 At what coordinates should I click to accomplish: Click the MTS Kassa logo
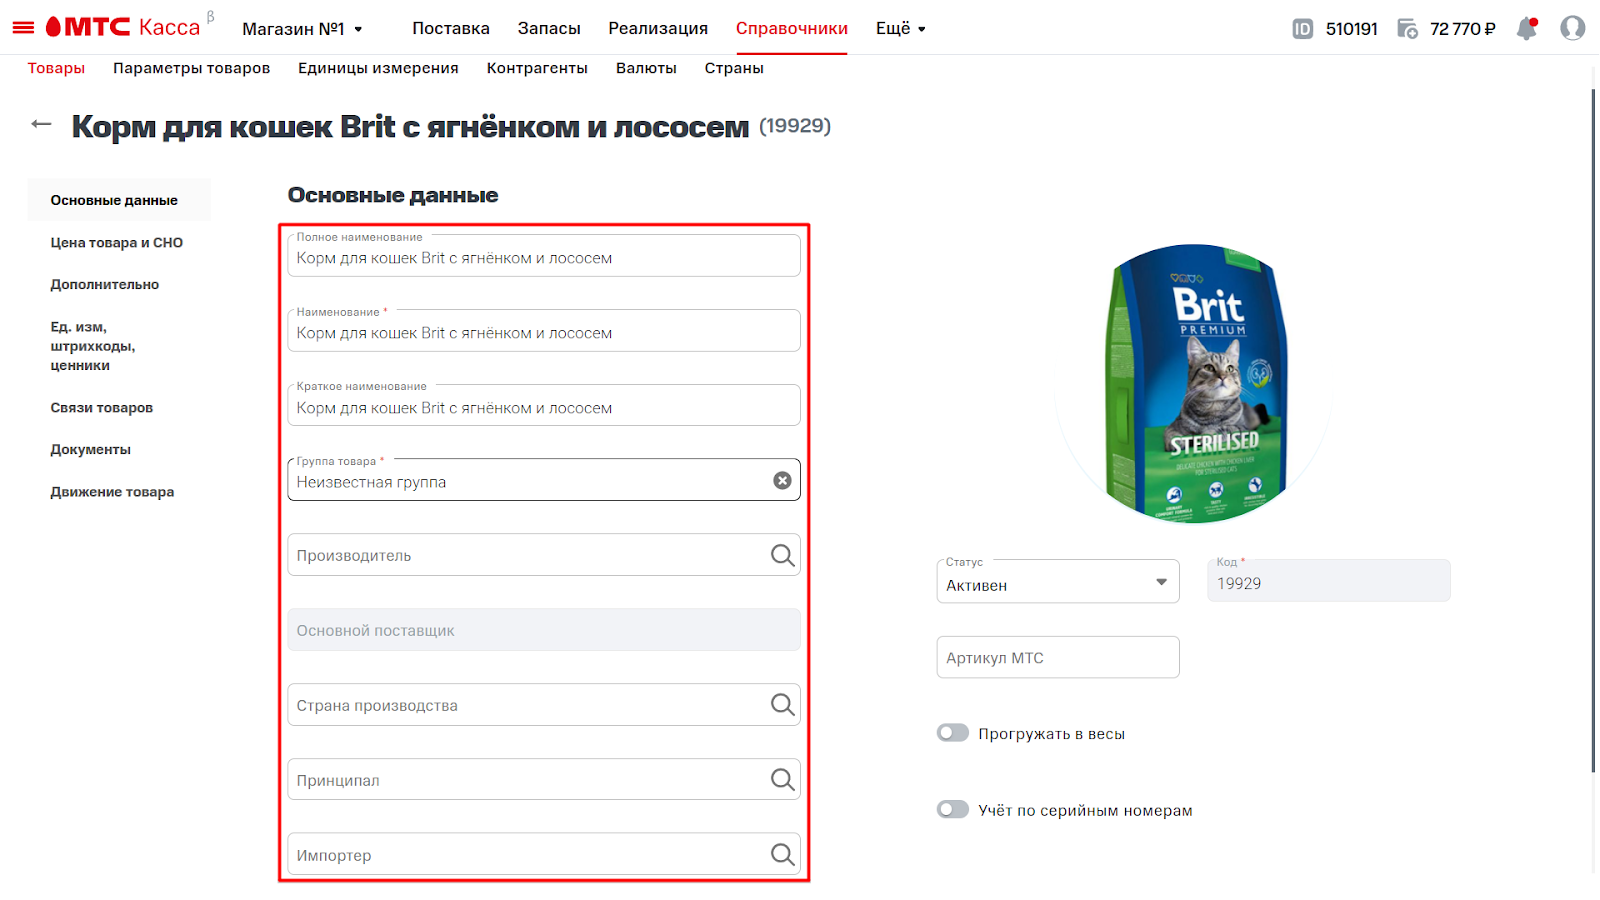(123, 27)
